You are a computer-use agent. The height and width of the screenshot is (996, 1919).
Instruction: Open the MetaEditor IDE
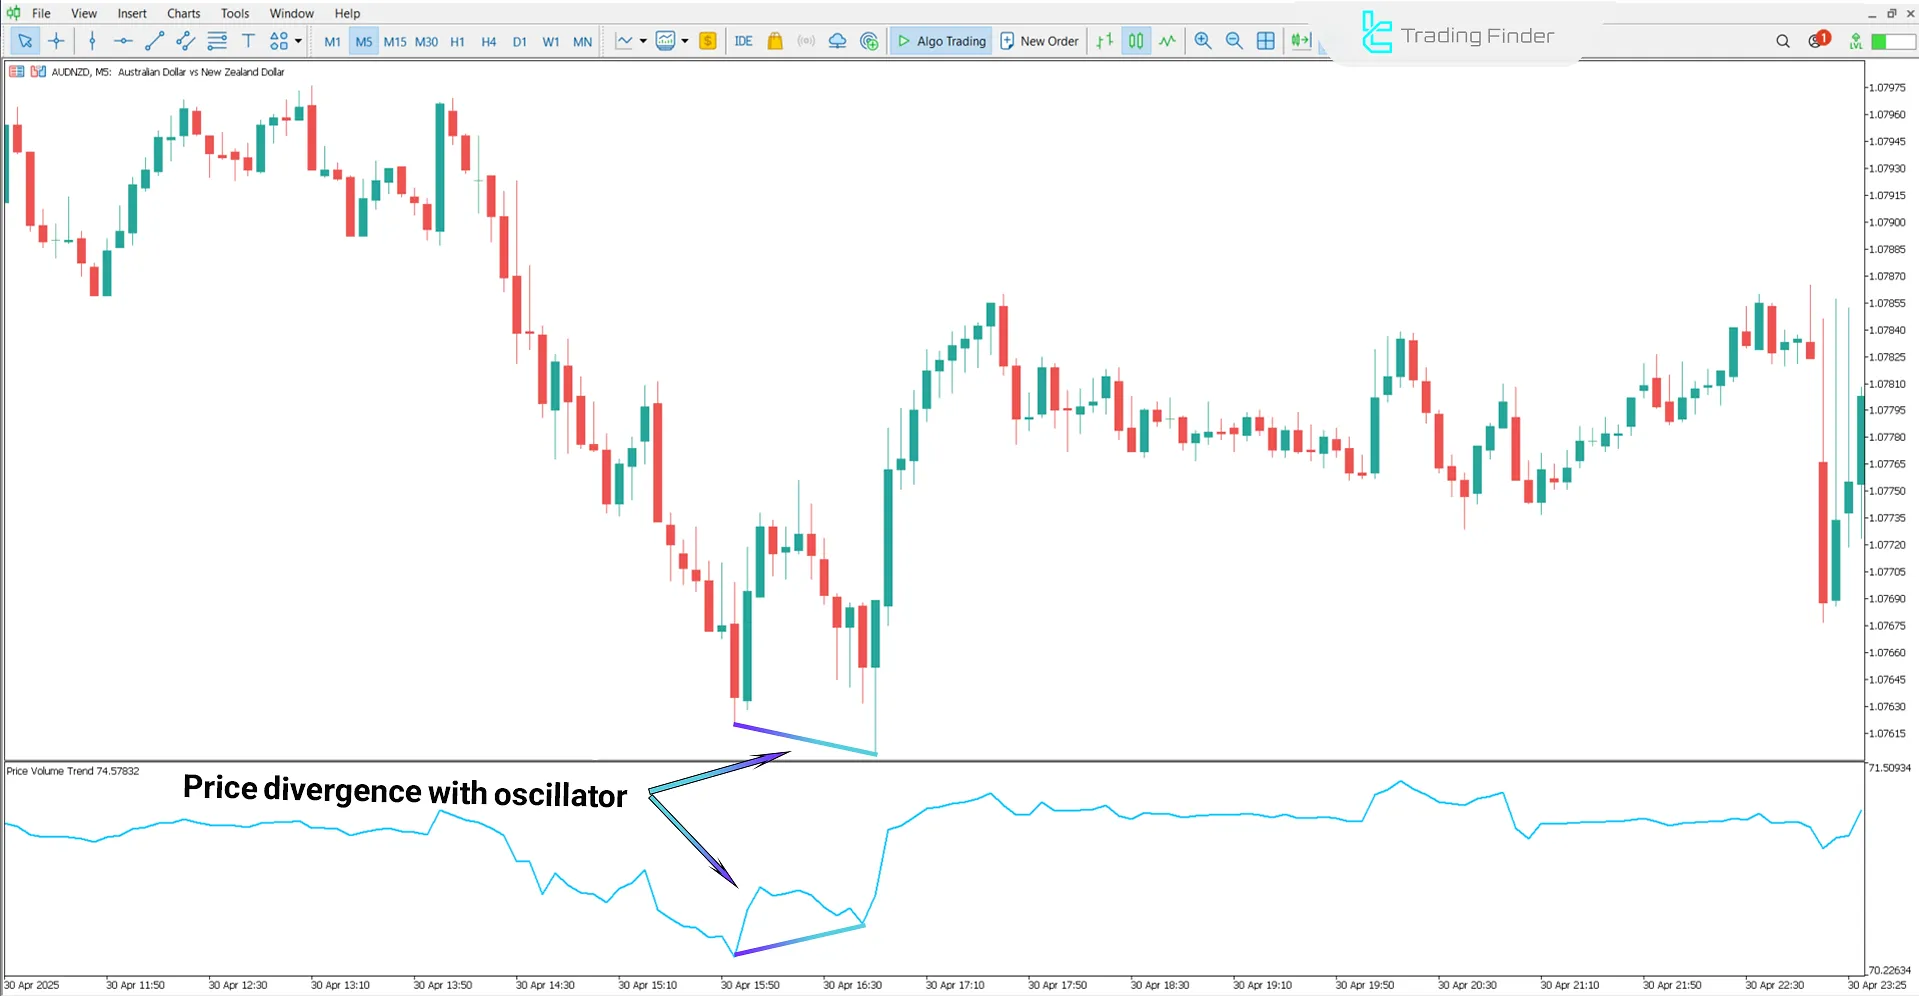coord(743,41)
